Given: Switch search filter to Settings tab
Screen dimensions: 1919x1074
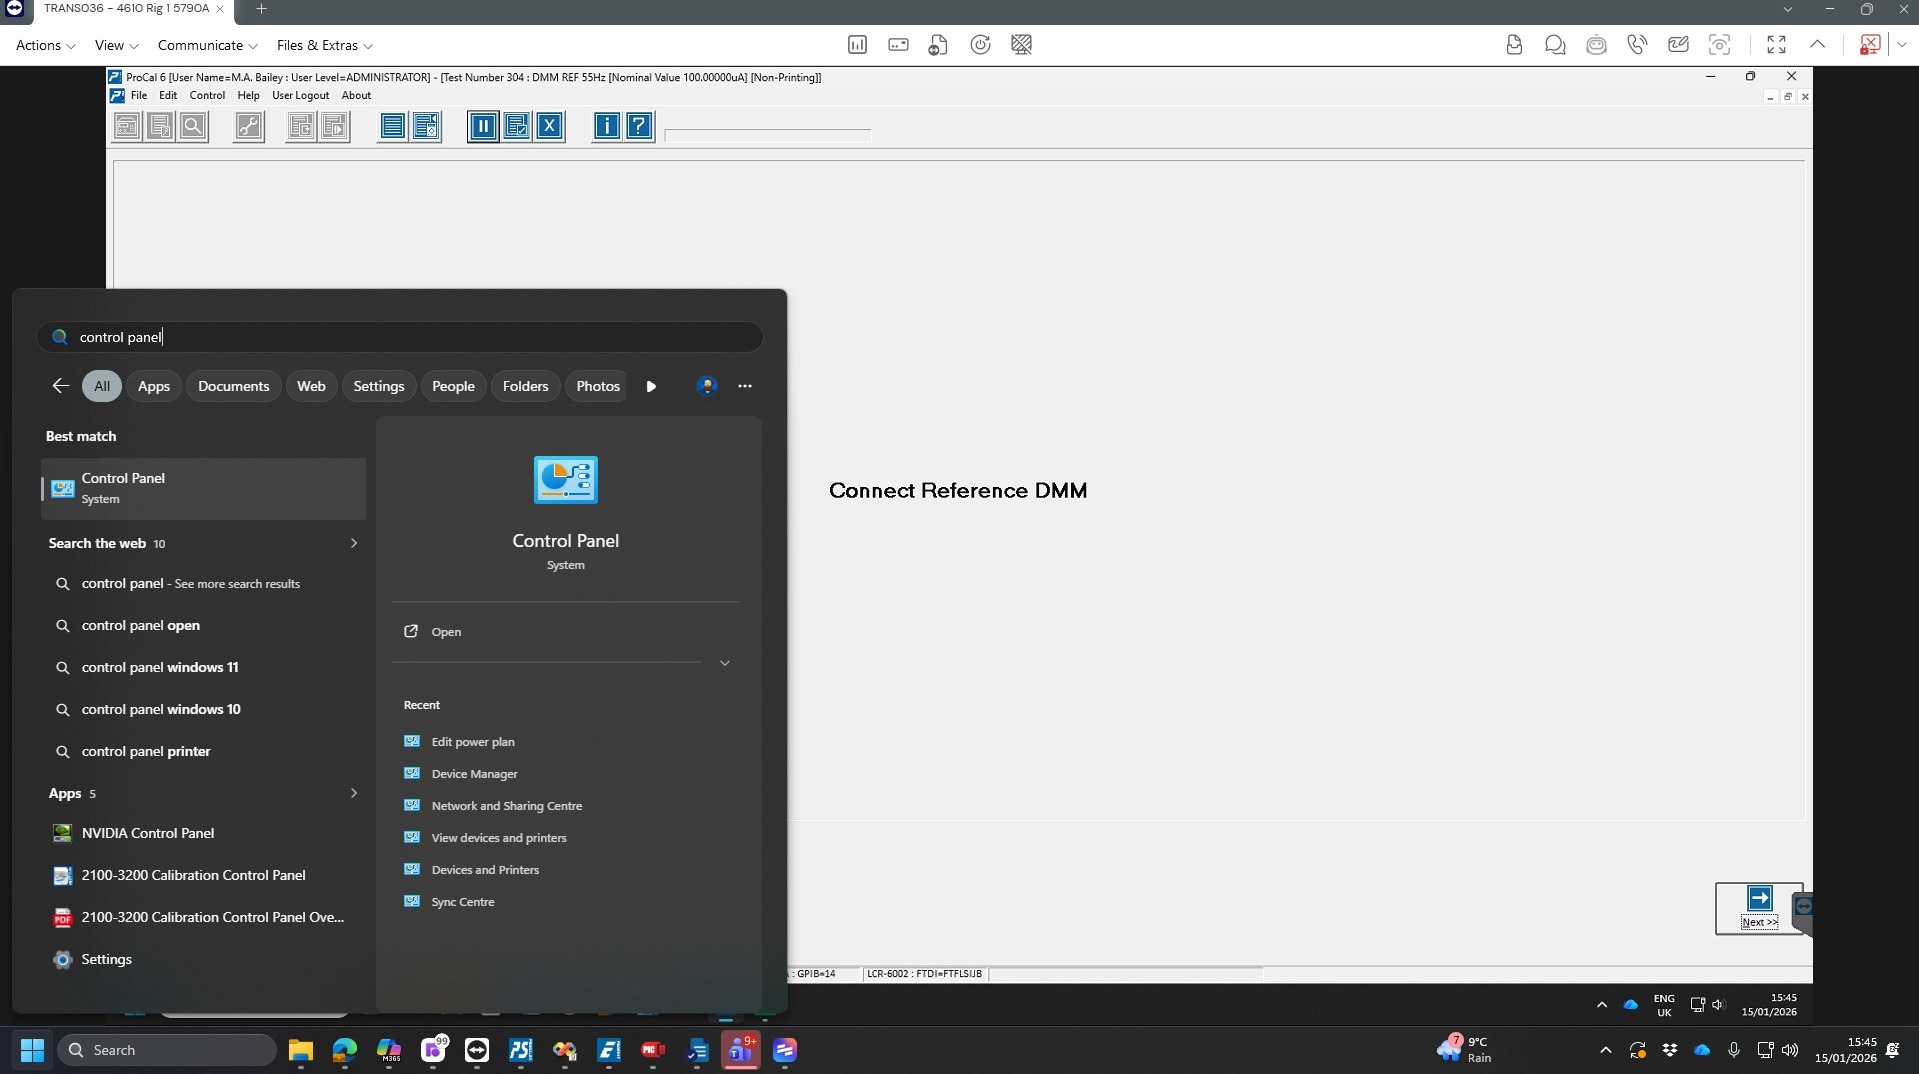Looking at the screenshot, I should [x=379, y=386].
